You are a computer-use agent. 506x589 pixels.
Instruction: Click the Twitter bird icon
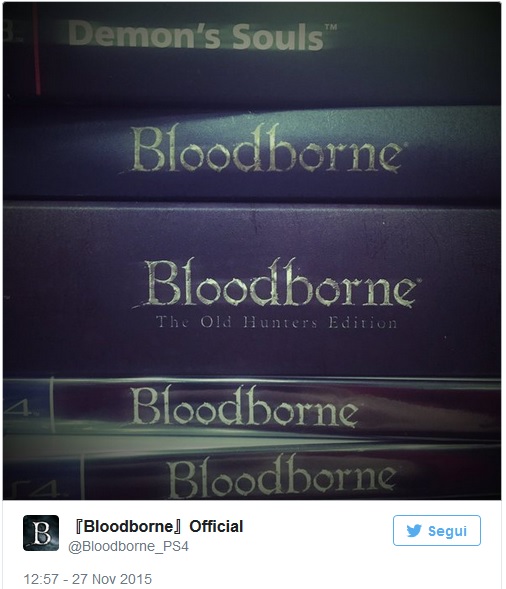click(414, 531)
